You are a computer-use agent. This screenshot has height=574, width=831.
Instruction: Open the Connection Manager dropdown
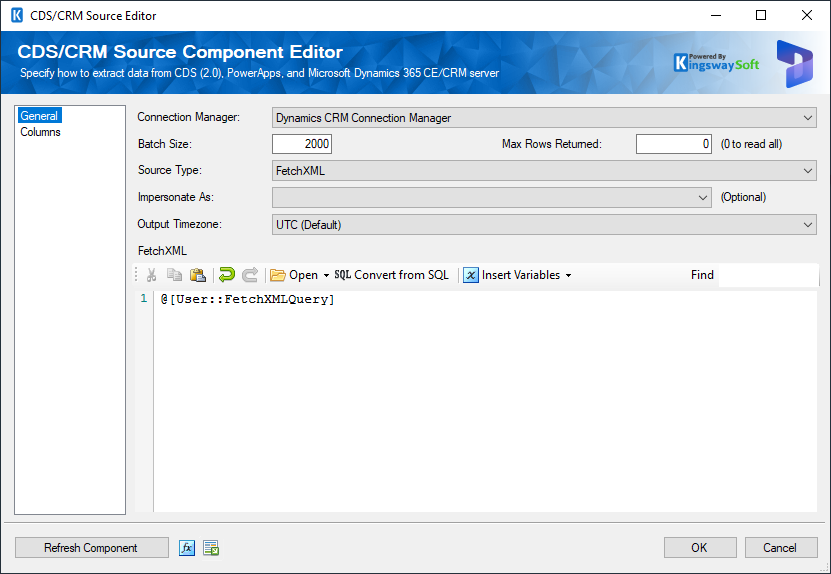click(x=544, y=118)
